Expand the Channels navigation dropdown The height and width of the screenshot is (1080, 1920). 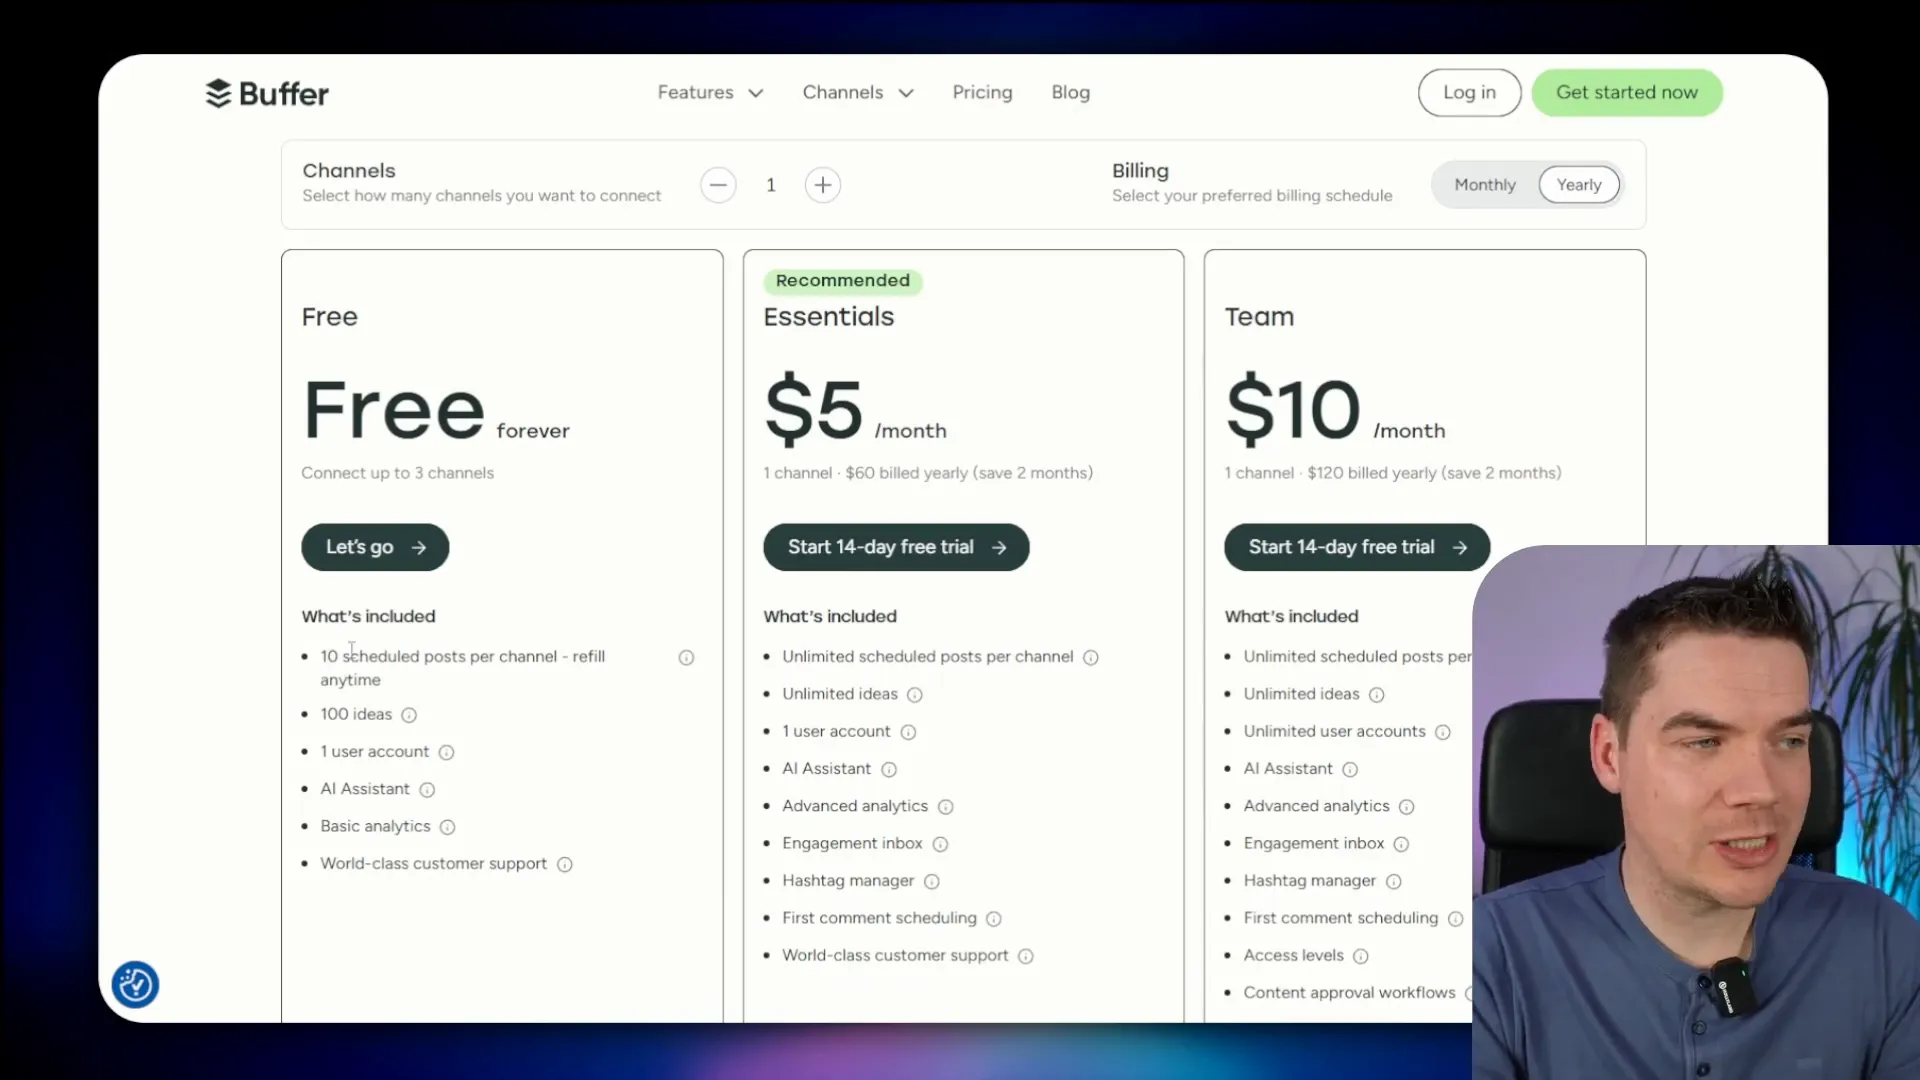coord(858,92)
